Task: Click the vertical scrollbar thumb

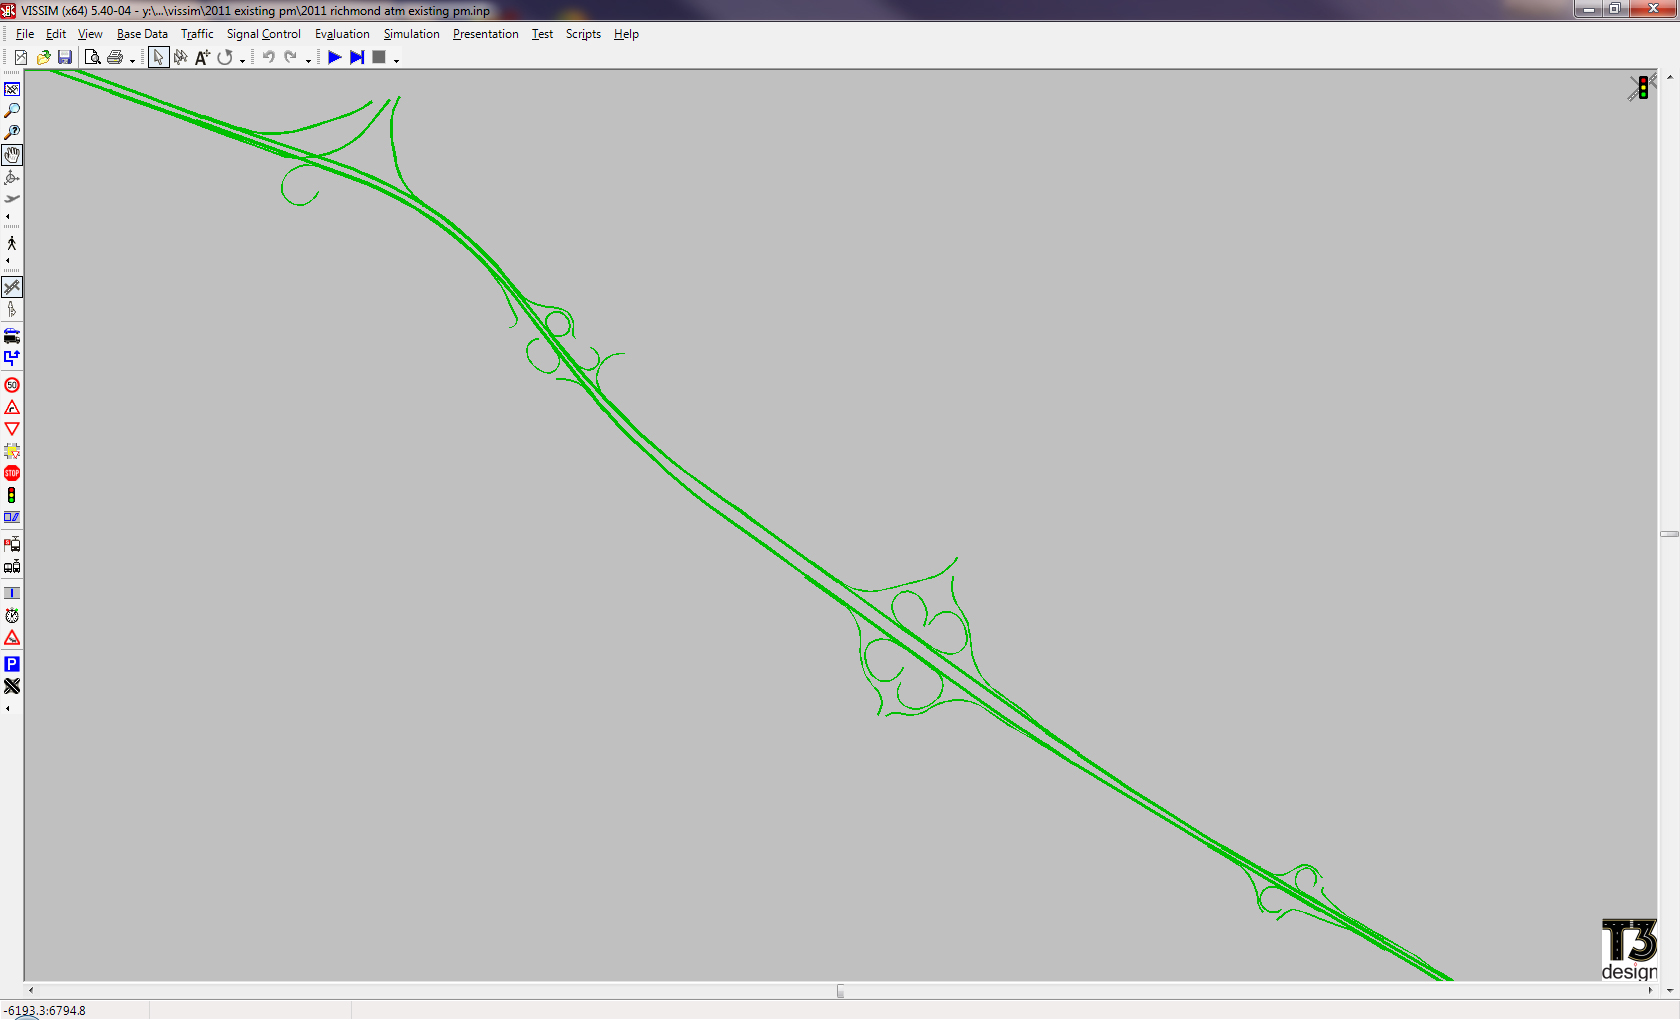Action: pyautogui.click(x=1669, y=534)
